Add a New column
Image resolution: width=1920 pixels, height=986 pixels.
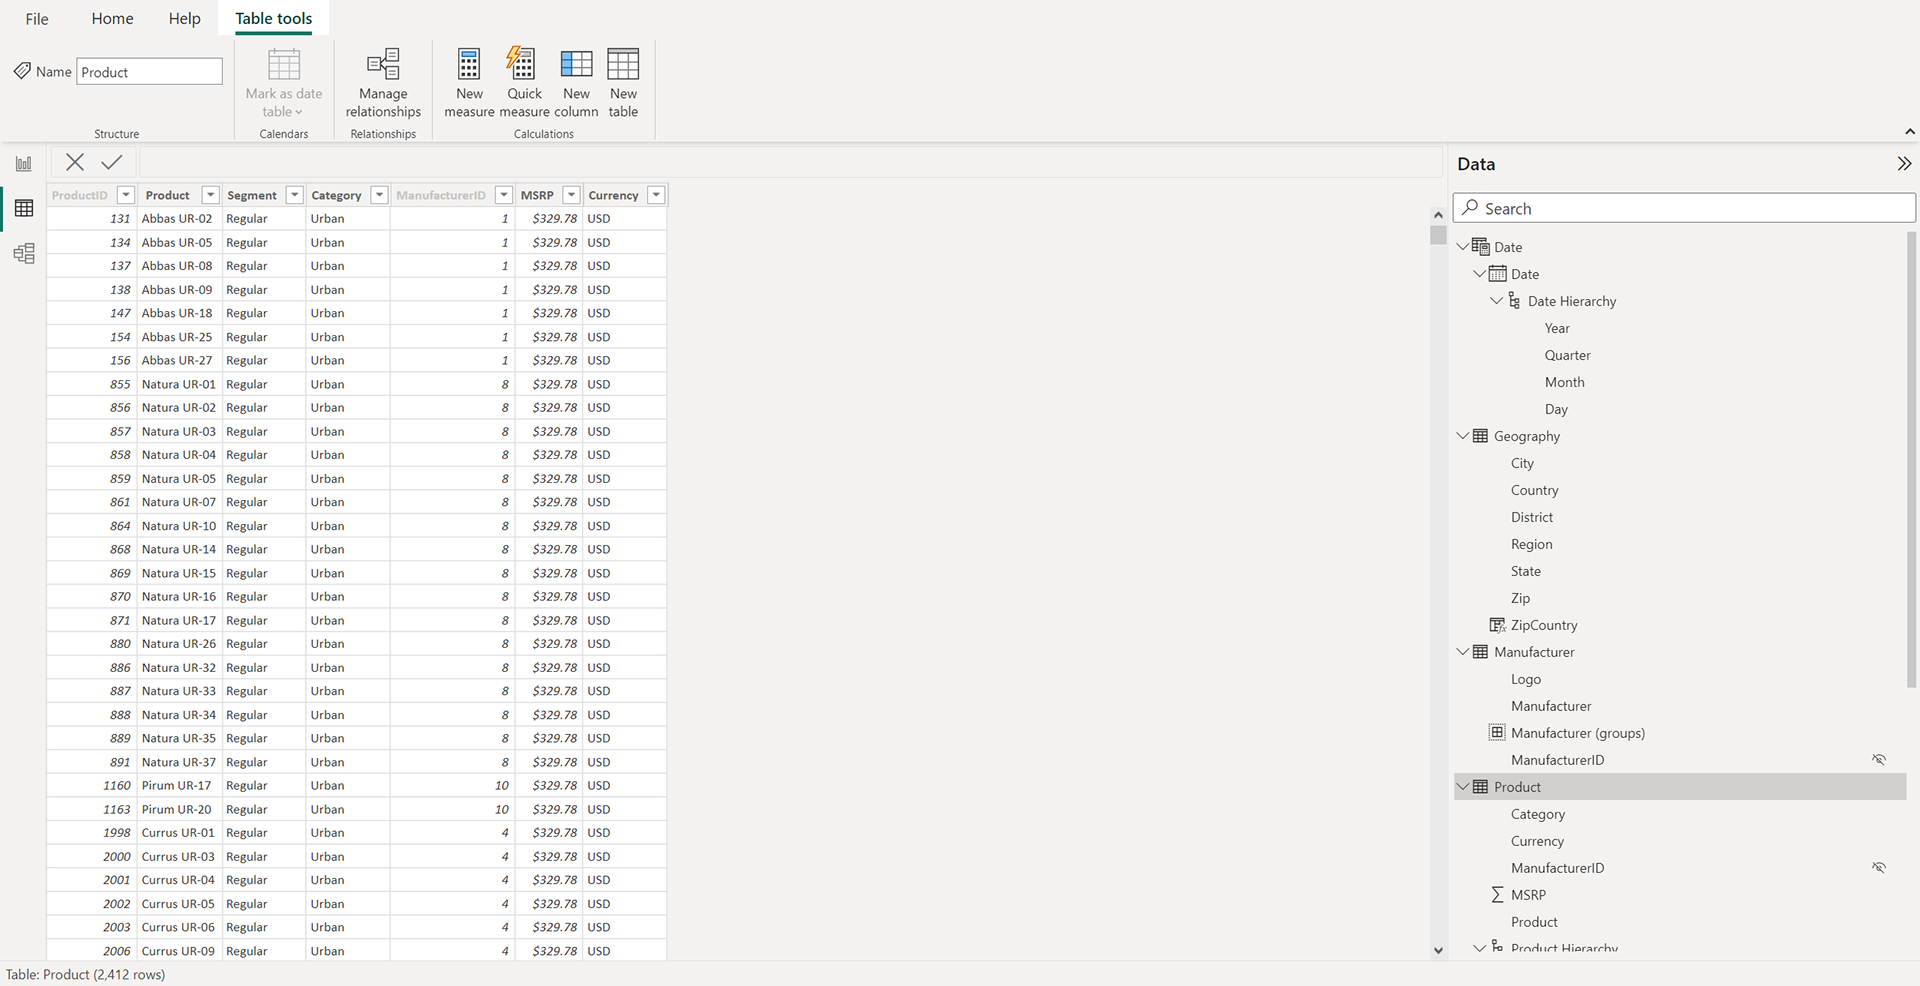tap(576, 83)
